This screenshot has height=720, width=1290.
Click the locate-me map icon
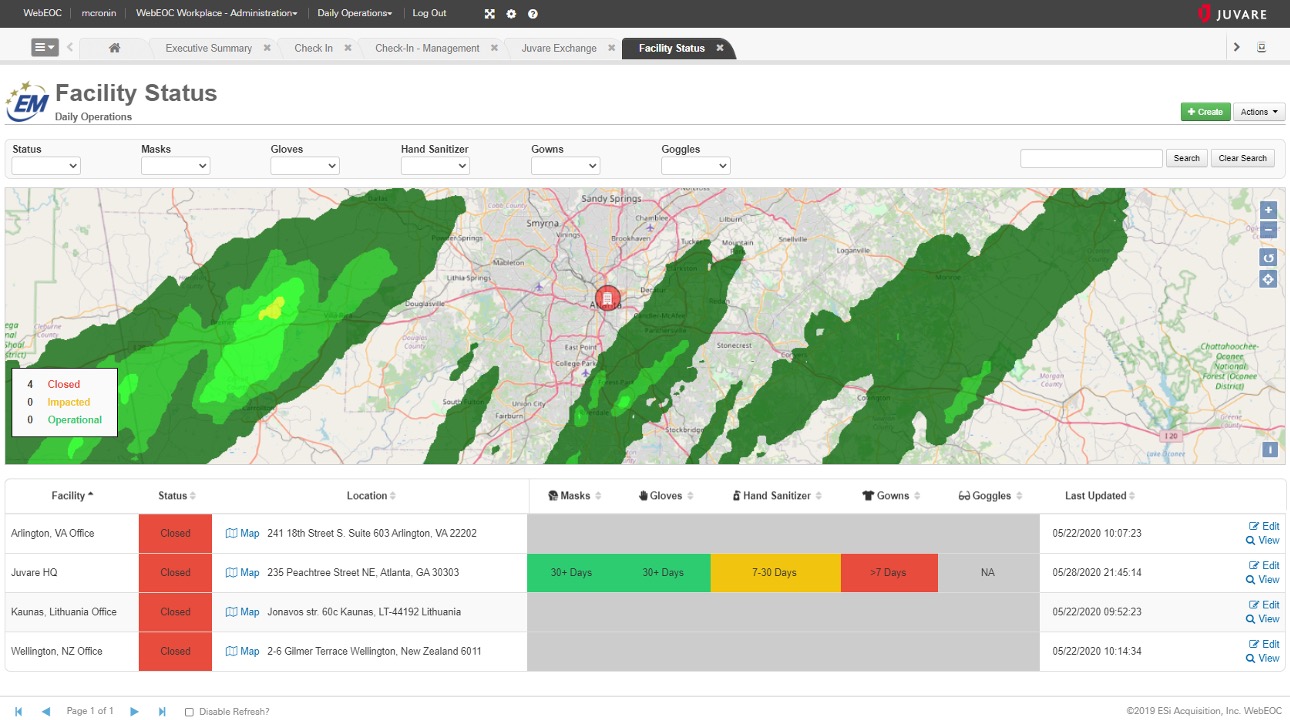[x=1268, y=279]
